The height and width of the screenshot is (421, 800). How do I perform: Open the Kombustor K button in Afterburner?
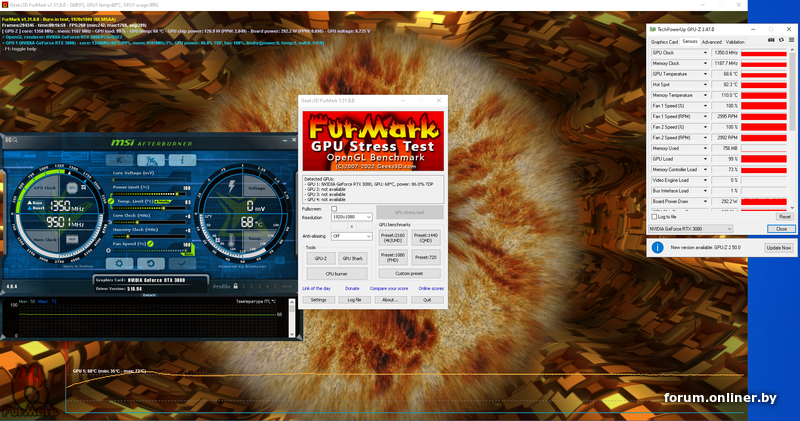pyautogui.click(x=119, y=160)
